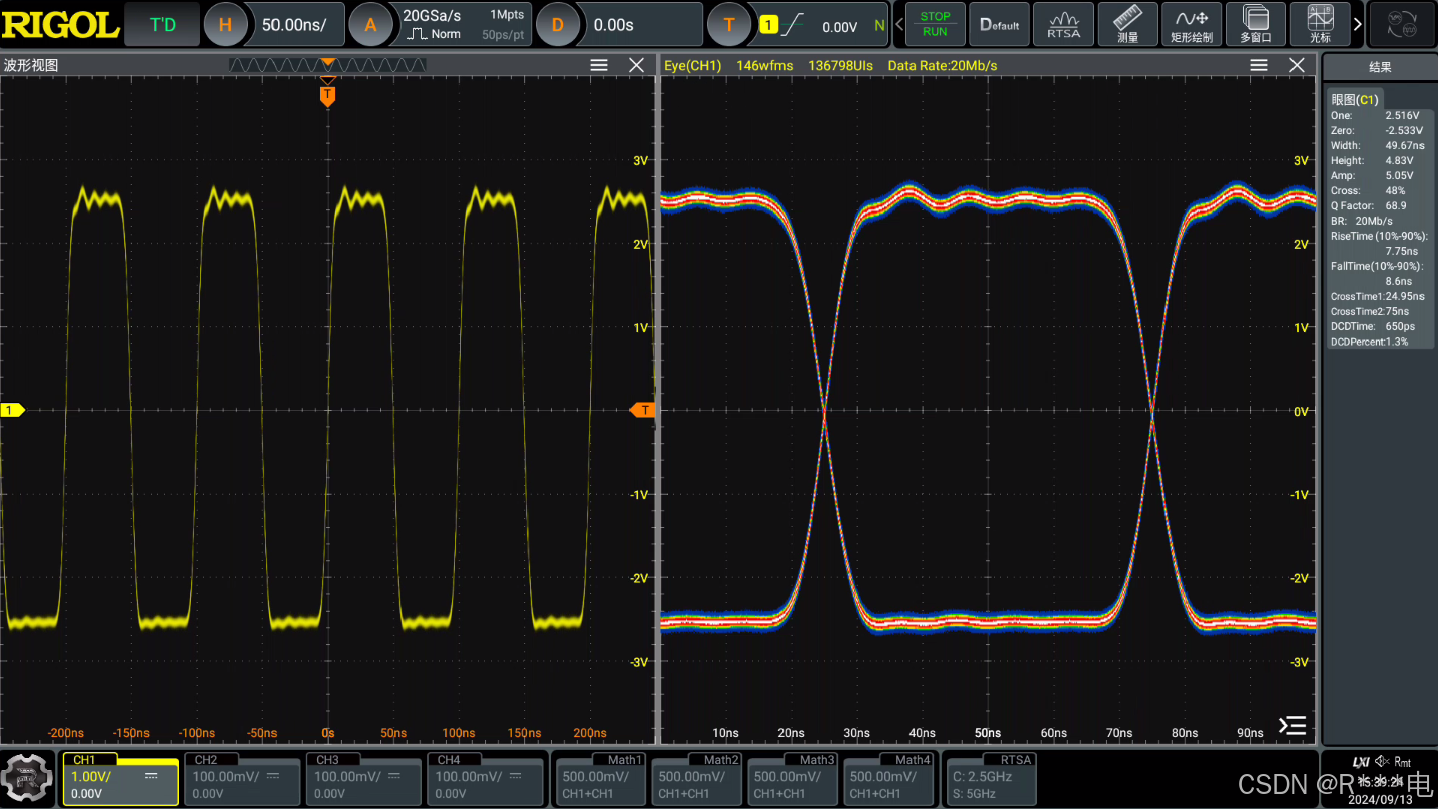1438x811 pixels.
Task: Tap the Cross: 48% result row
Action: 1380,190
